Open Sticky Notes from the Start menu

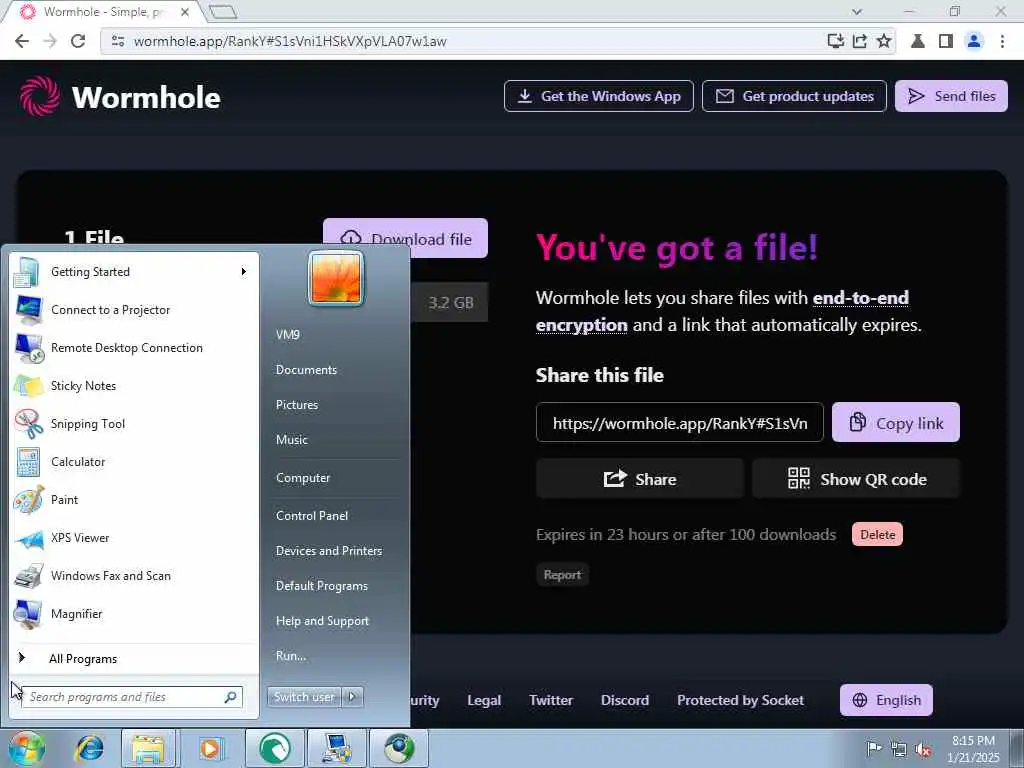[x=133, y=385]
